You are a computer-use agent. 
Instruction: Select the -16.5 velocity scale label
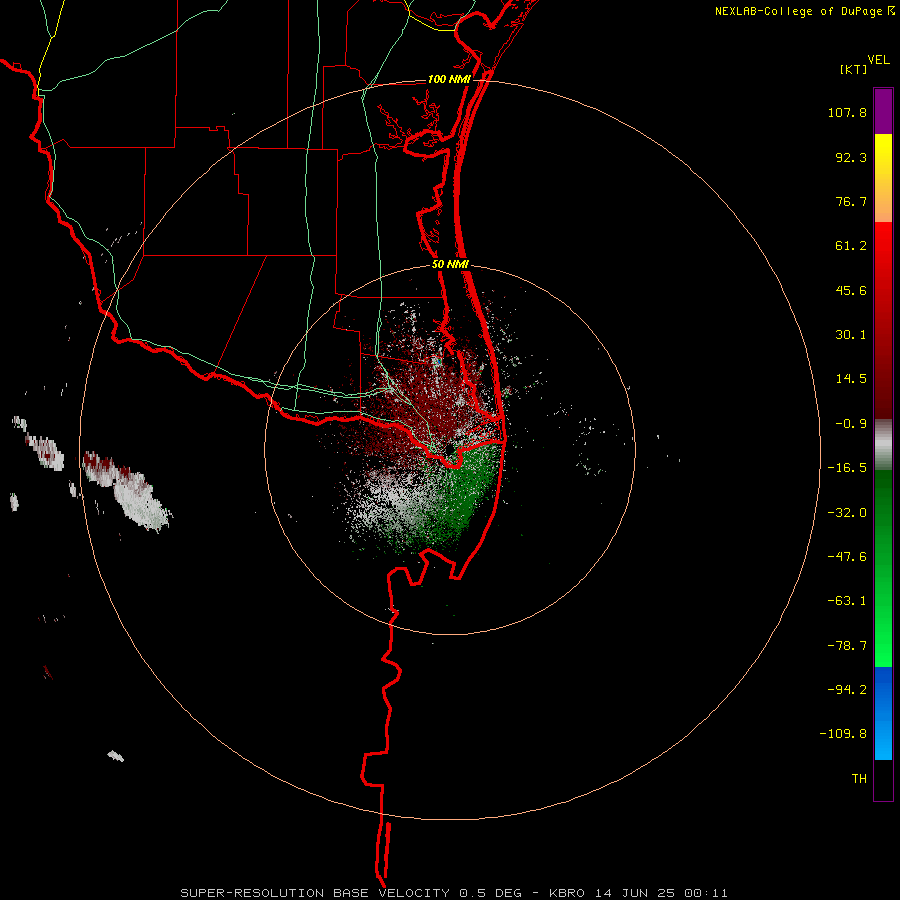[847, 468]
